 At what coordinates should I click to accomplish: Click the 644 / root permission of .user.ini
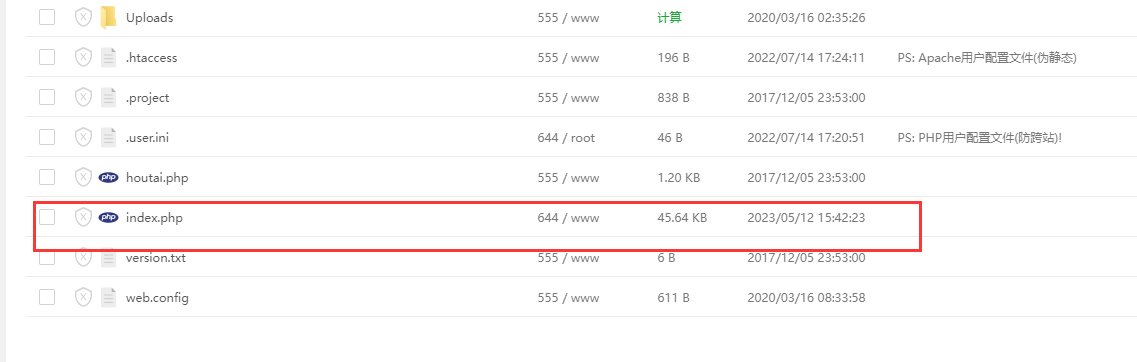coord(566,137)
